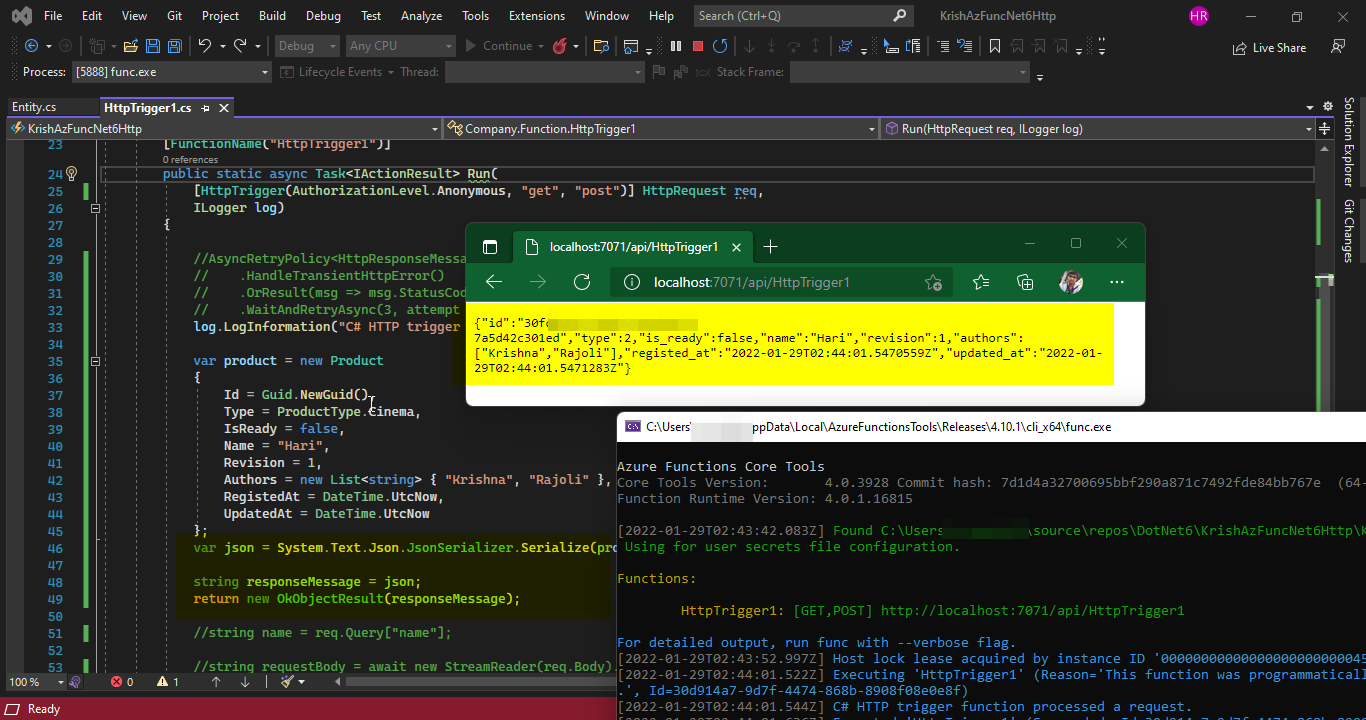This screenshot has height=720, width=1366.
Task: Open browser Favorites star-list icon
Action: tap(981, 282)
